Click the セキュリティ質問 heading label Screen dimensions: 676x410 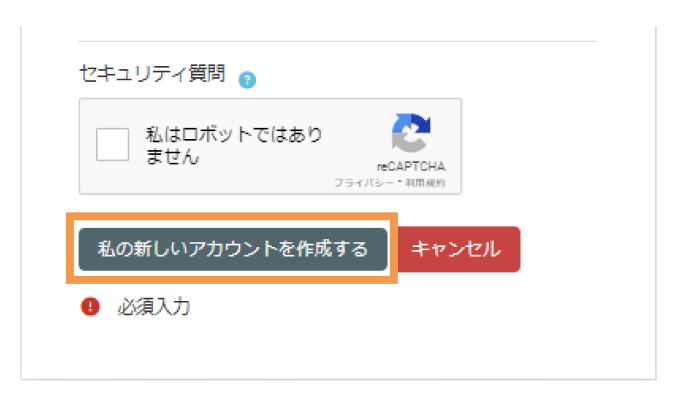[152, 73]
